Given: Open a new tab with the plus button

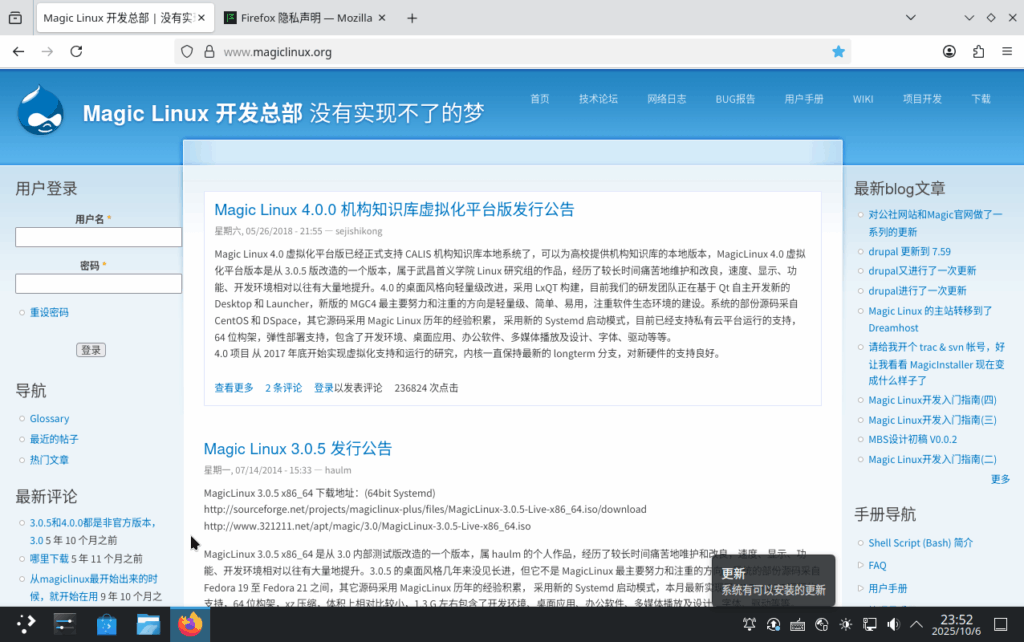Looking at the screenshot, I should coord(412,18).
